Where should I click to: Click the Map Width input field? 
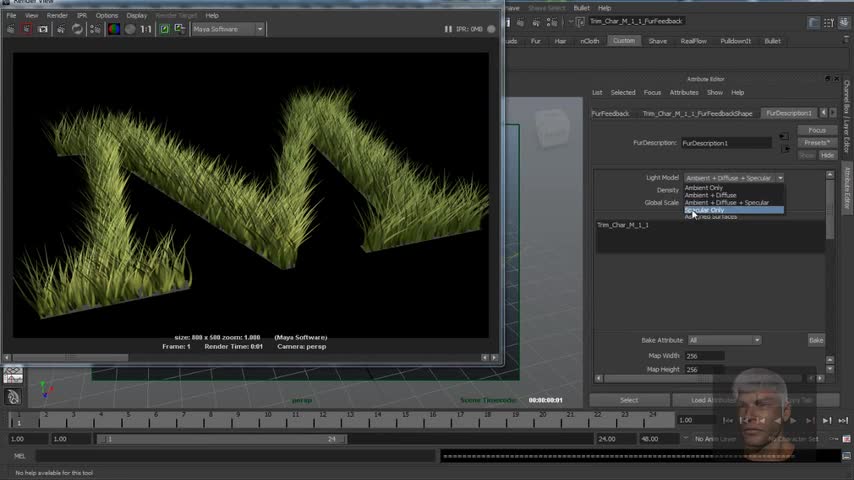click(705, 356)
